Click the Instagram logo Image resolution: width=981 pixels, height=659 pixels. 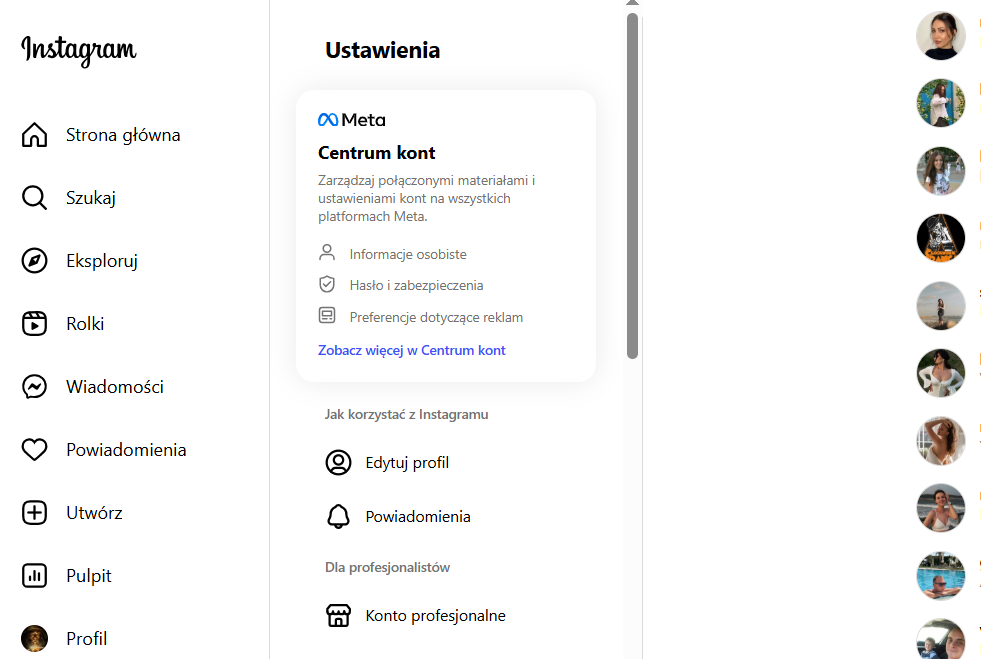tap(79, 49)
